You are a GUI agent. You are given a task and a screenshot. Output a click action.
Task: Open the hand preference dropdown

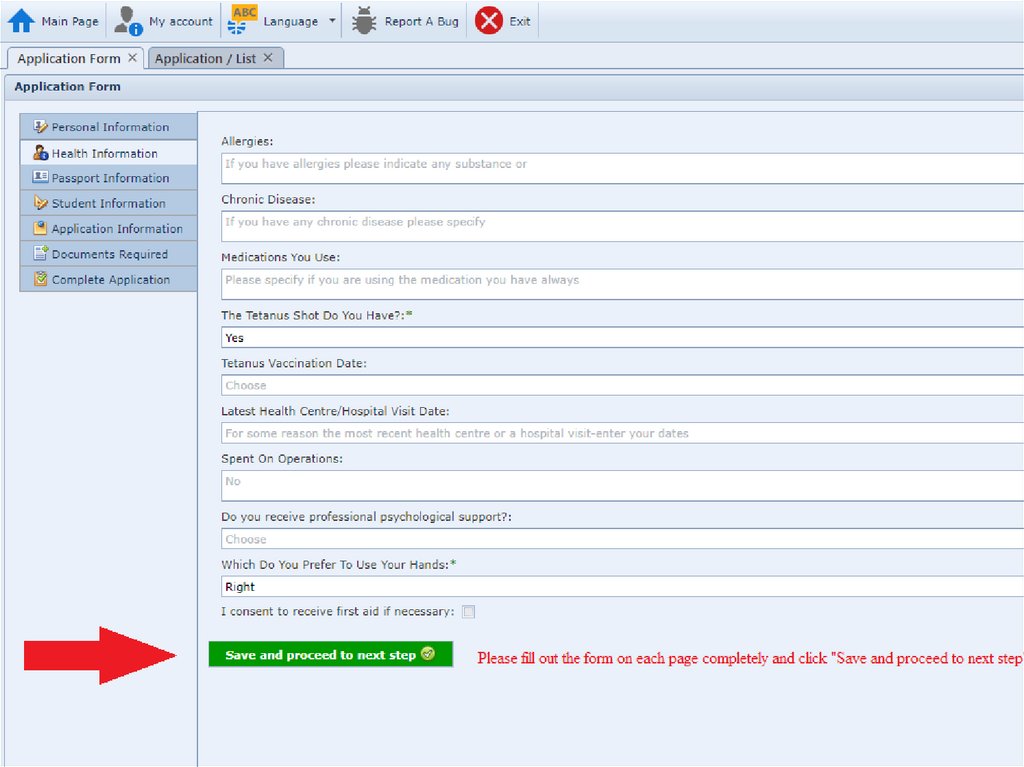620,587
